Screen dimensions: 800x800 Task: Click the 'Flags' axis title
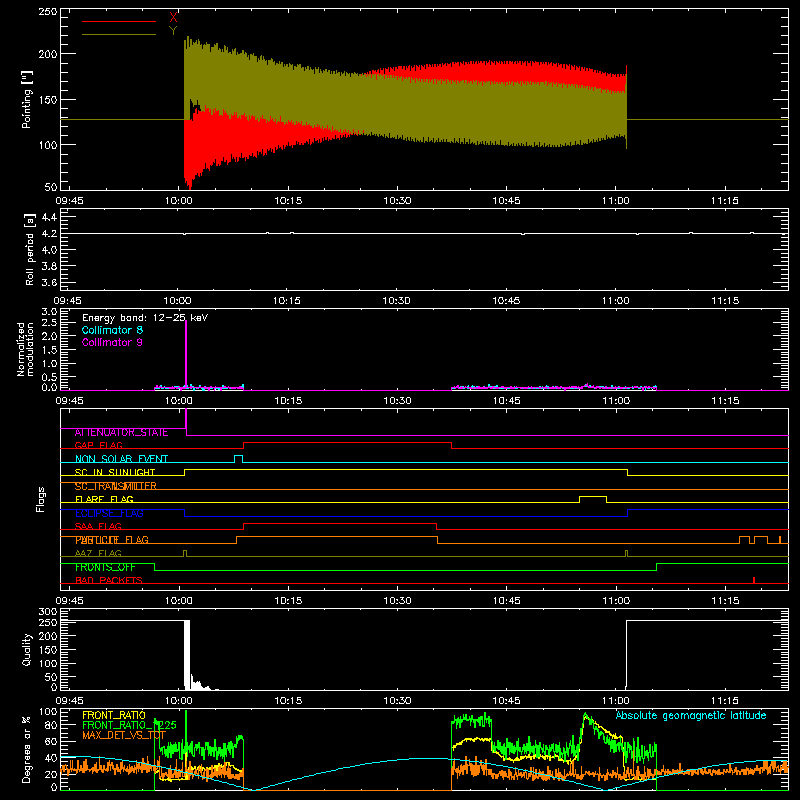tap(40, 499)
